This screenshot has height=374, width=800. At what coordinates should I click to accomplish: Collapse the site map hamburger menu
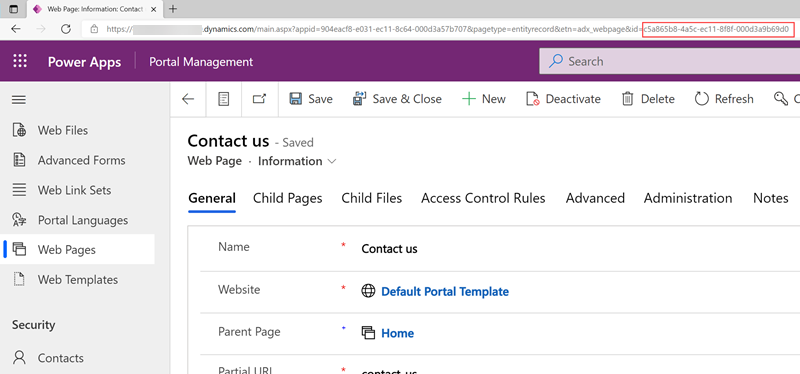(19, 99)
